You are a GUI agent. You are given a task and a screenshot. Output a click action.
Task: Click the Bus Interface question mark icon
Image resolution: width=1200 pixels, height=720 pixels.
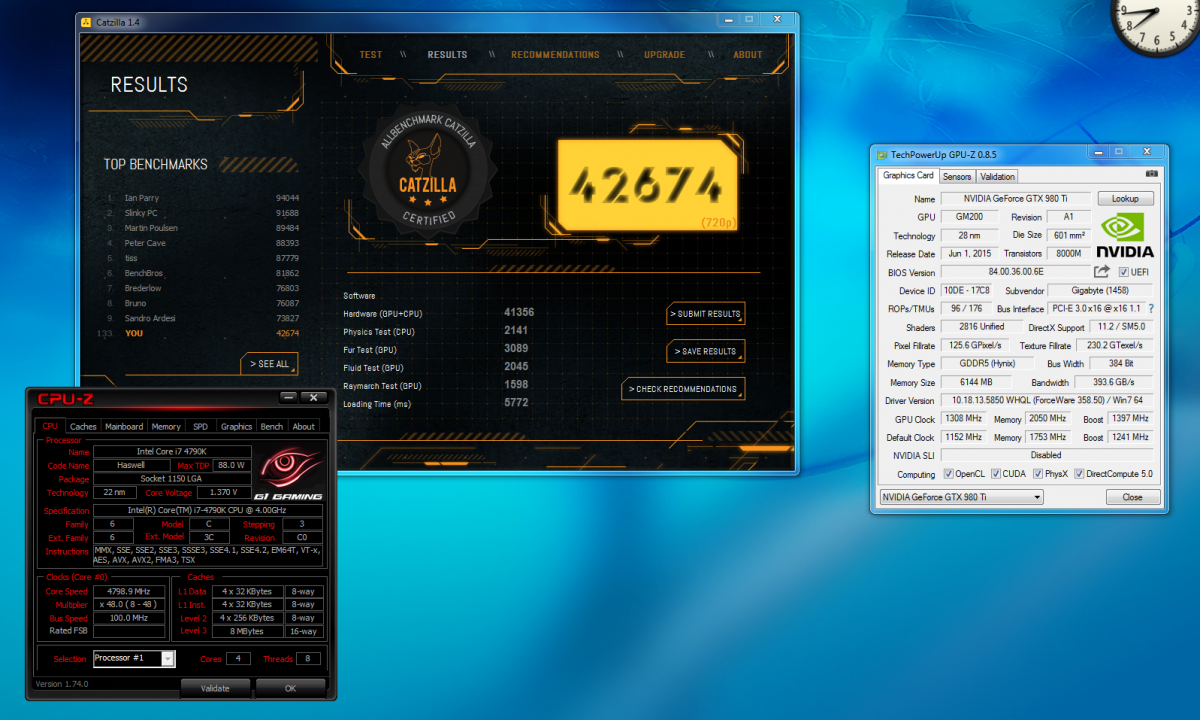point(1151,309)
